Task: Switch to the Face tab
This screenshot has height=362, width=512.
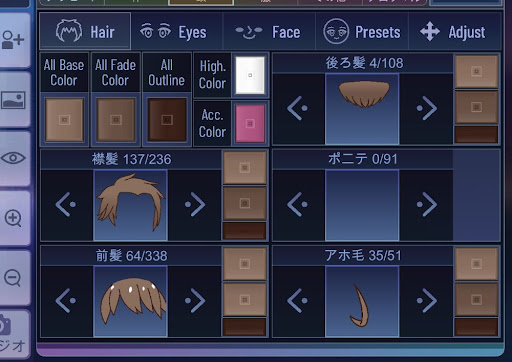Action: (268, 32)
